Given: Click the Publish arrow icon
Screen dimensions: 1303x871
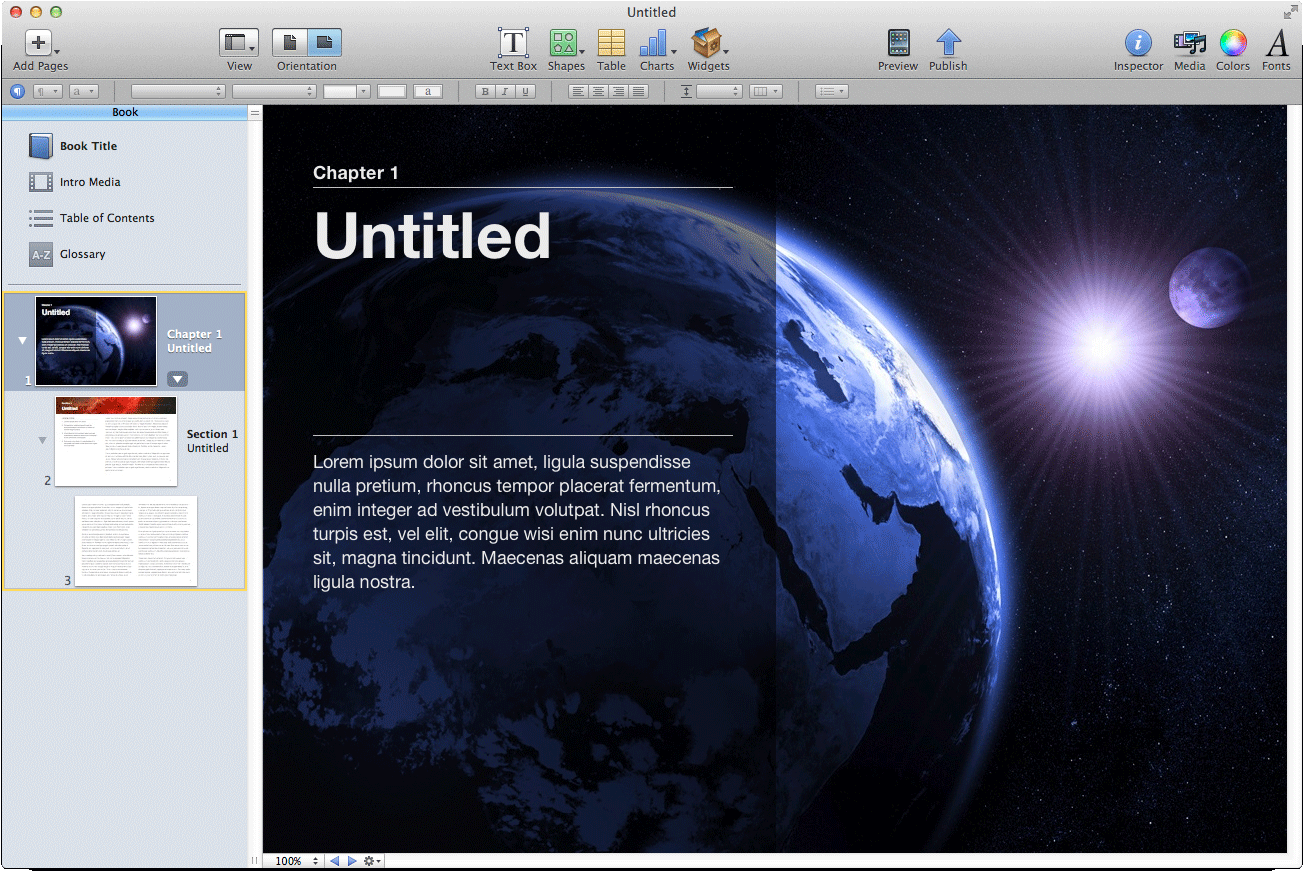Looking at the screenshot, I should pos(948,43).
